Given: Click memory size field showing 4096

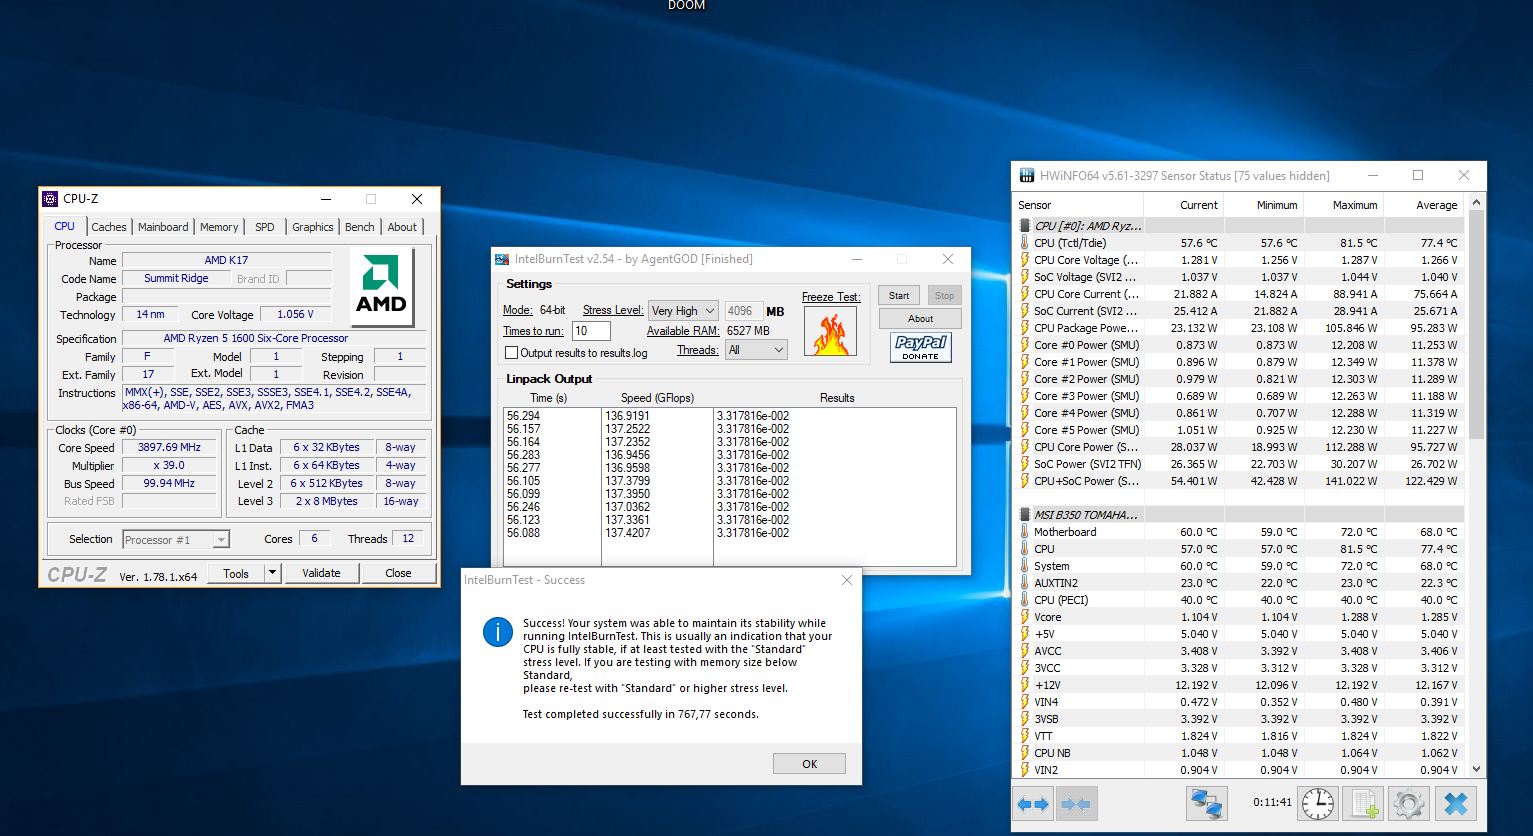Looking at the screenshot, I should 744,311.
